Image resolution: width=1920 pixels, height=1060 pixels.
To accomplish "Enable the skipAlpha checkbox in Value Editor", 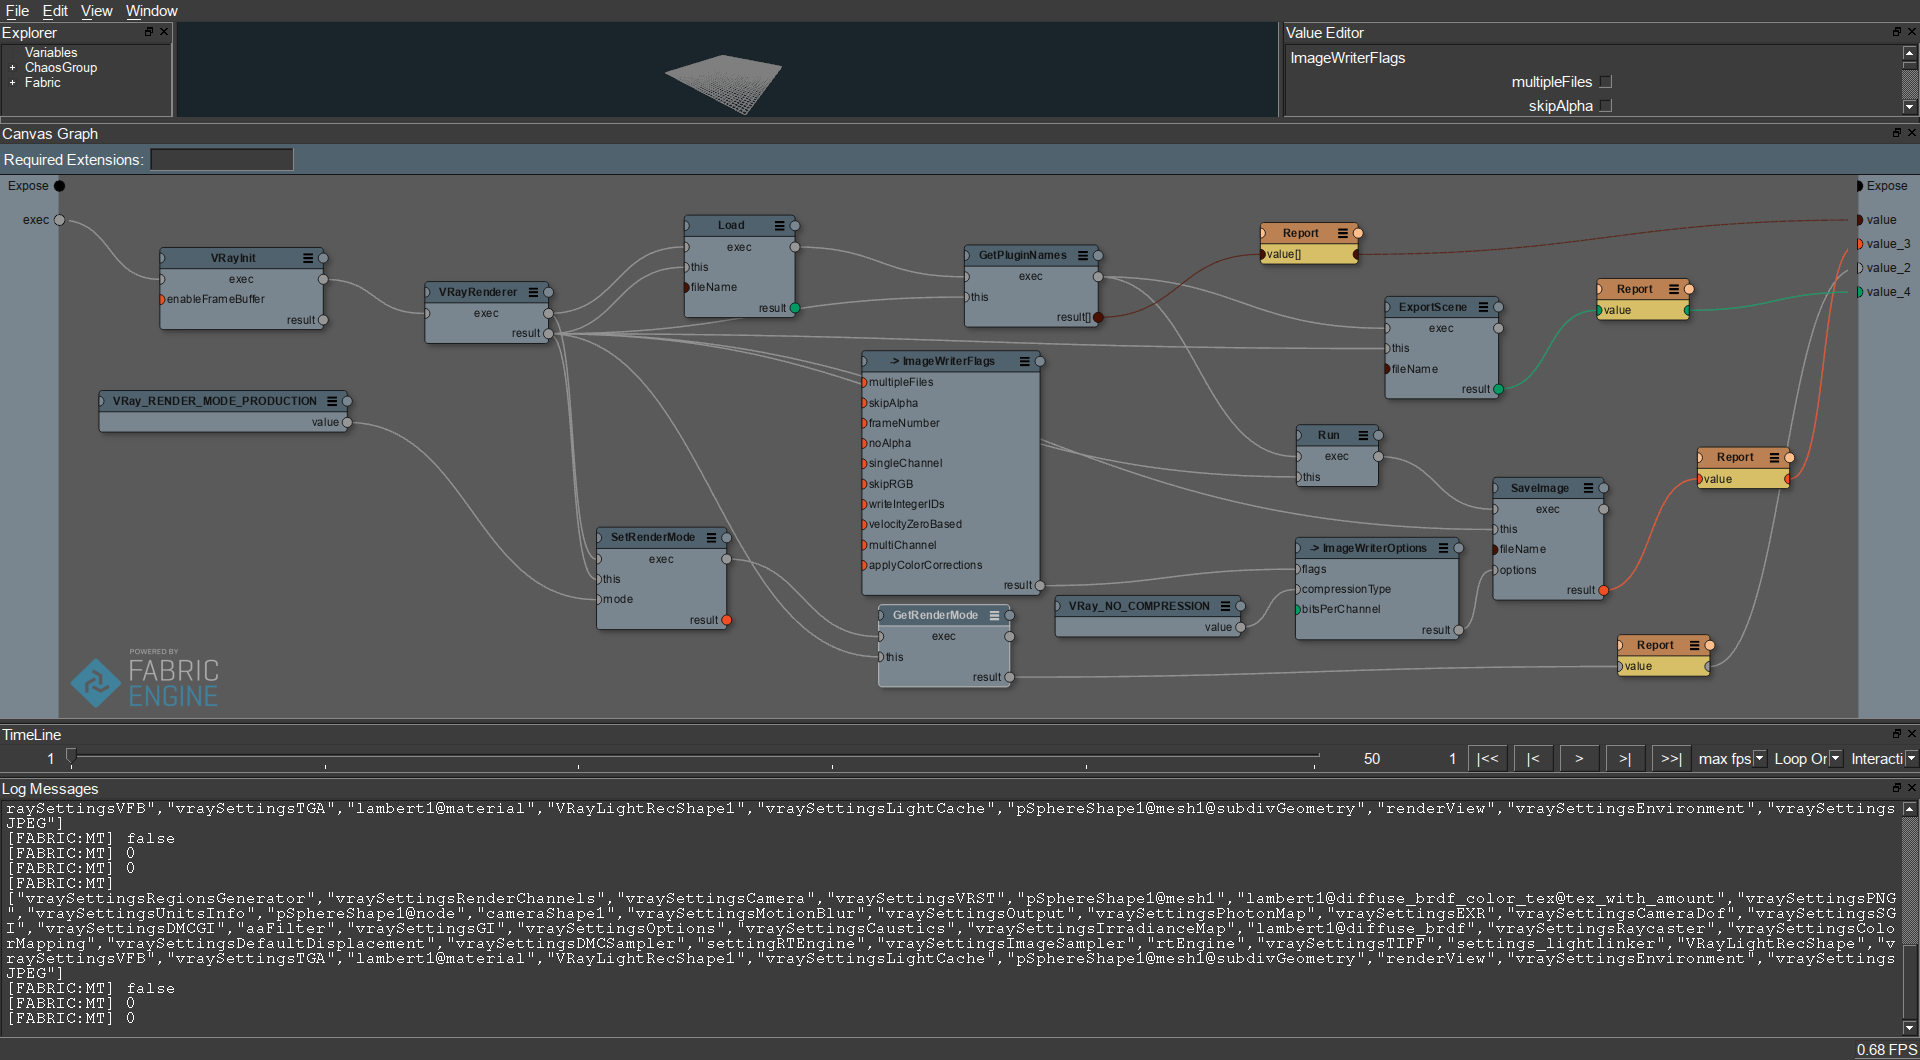I will point(1604,106).
